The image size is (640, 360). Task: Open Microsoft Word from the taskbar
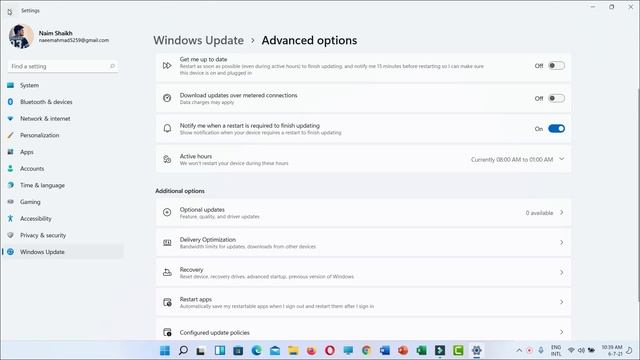[x=384, y=350]
